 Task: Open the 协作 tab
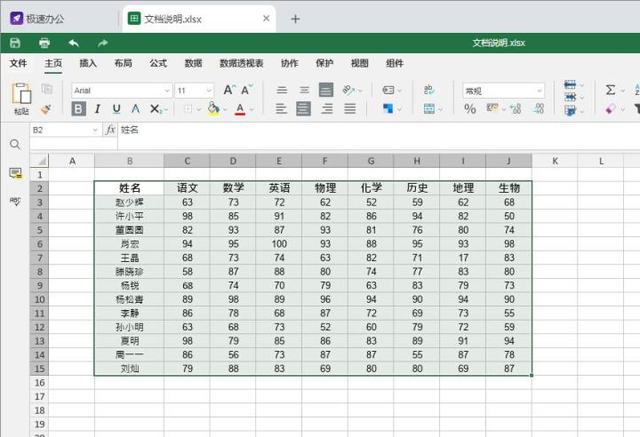(289, 63)
